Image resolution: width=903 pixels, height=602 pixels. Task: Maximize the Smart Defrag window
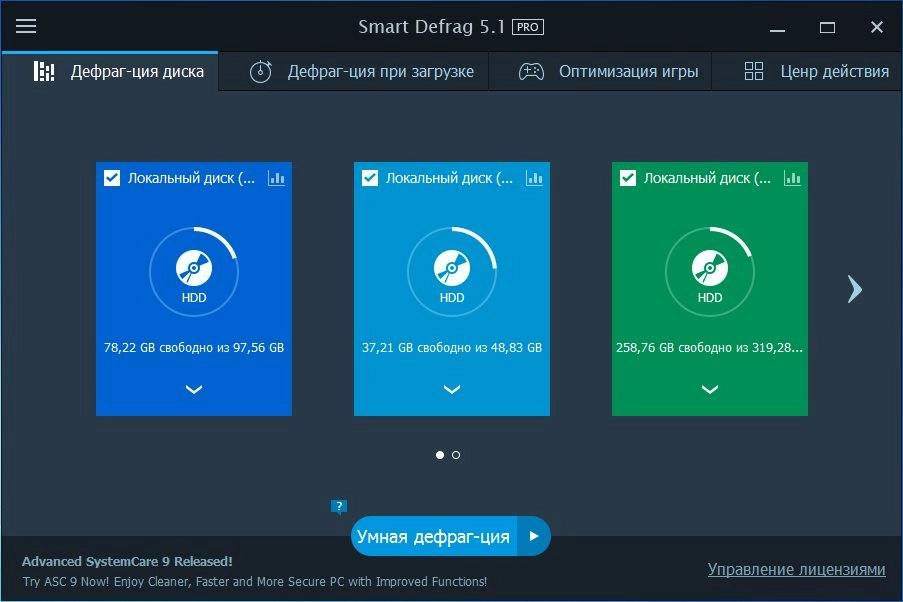coord(828,27)
